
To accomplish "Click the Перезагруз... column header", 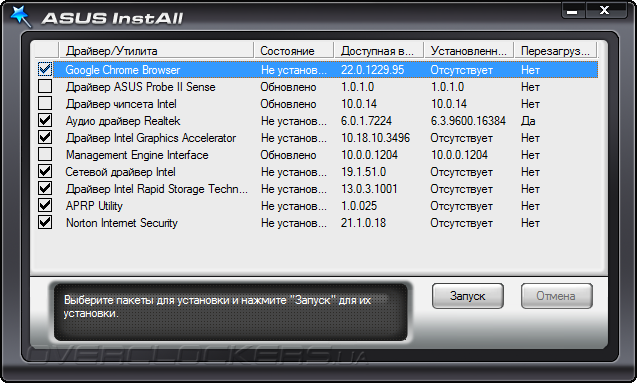I will click(555, 51).
